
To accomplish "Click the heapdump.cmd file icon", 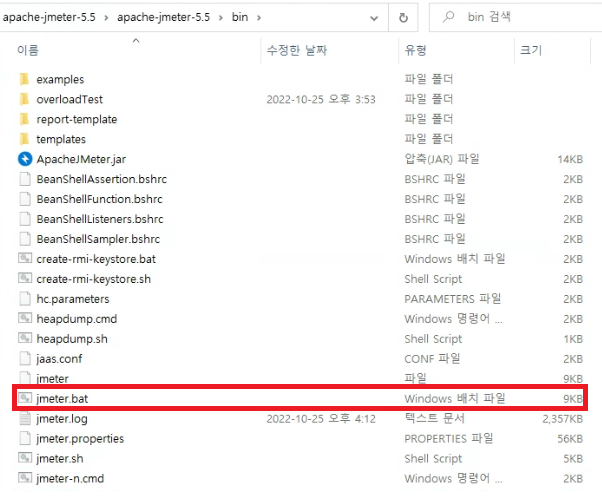I will 25,318.
